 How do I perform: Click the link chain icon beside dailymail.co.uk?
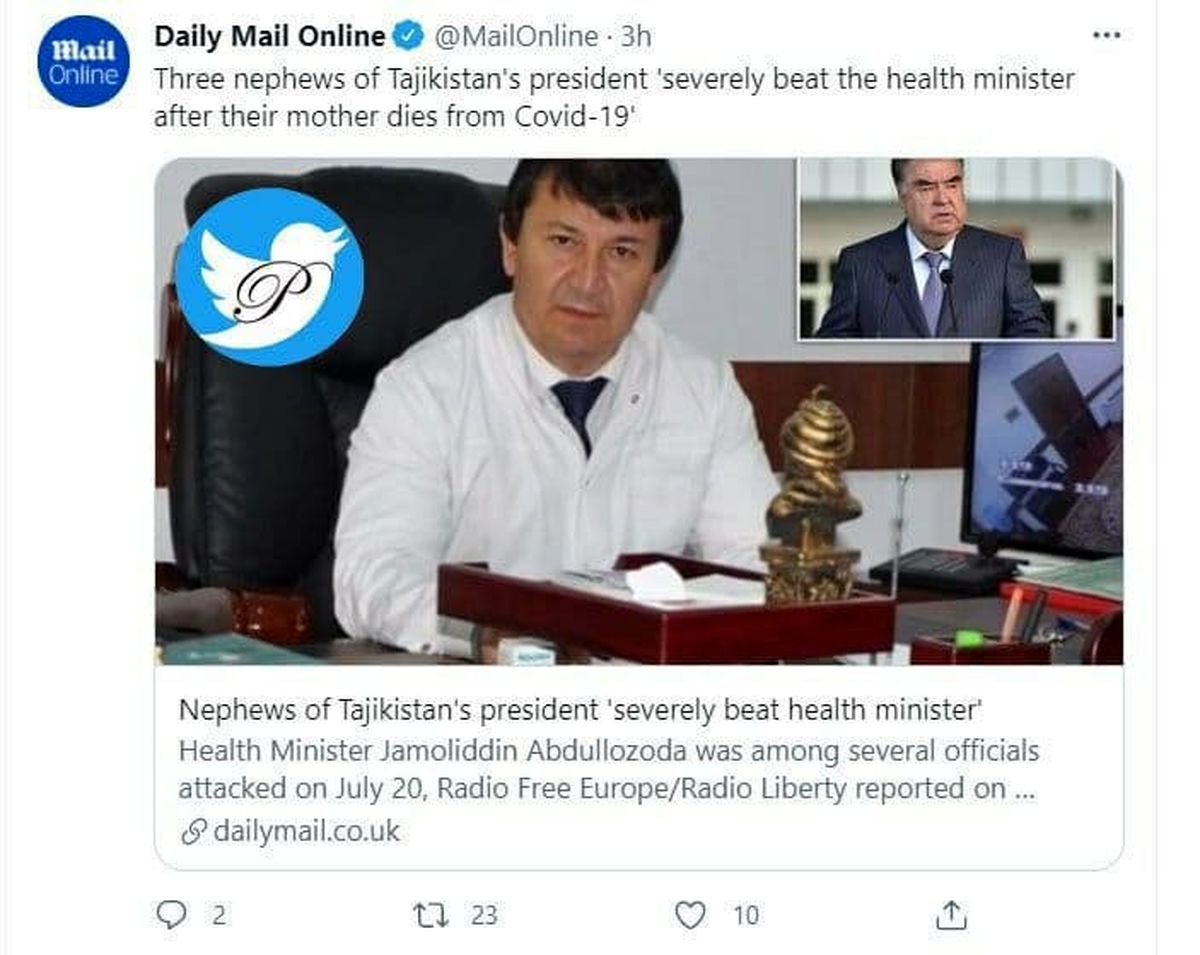point(193,831)
